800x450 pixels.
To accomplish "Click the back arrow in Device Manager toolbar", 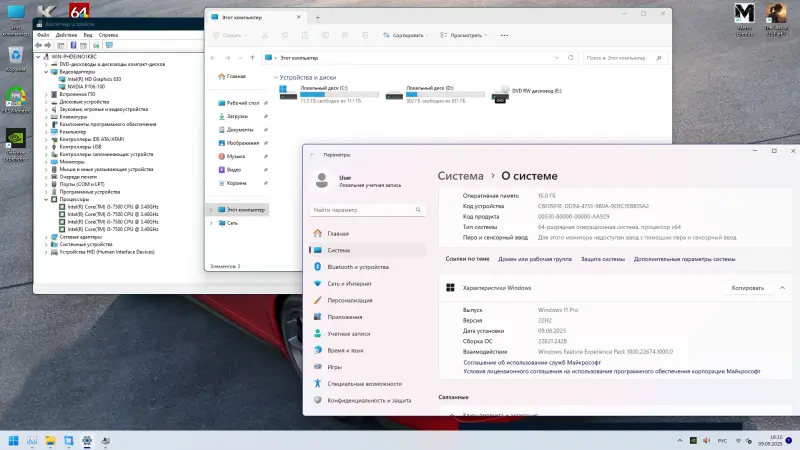I will [x=39, y=45].
